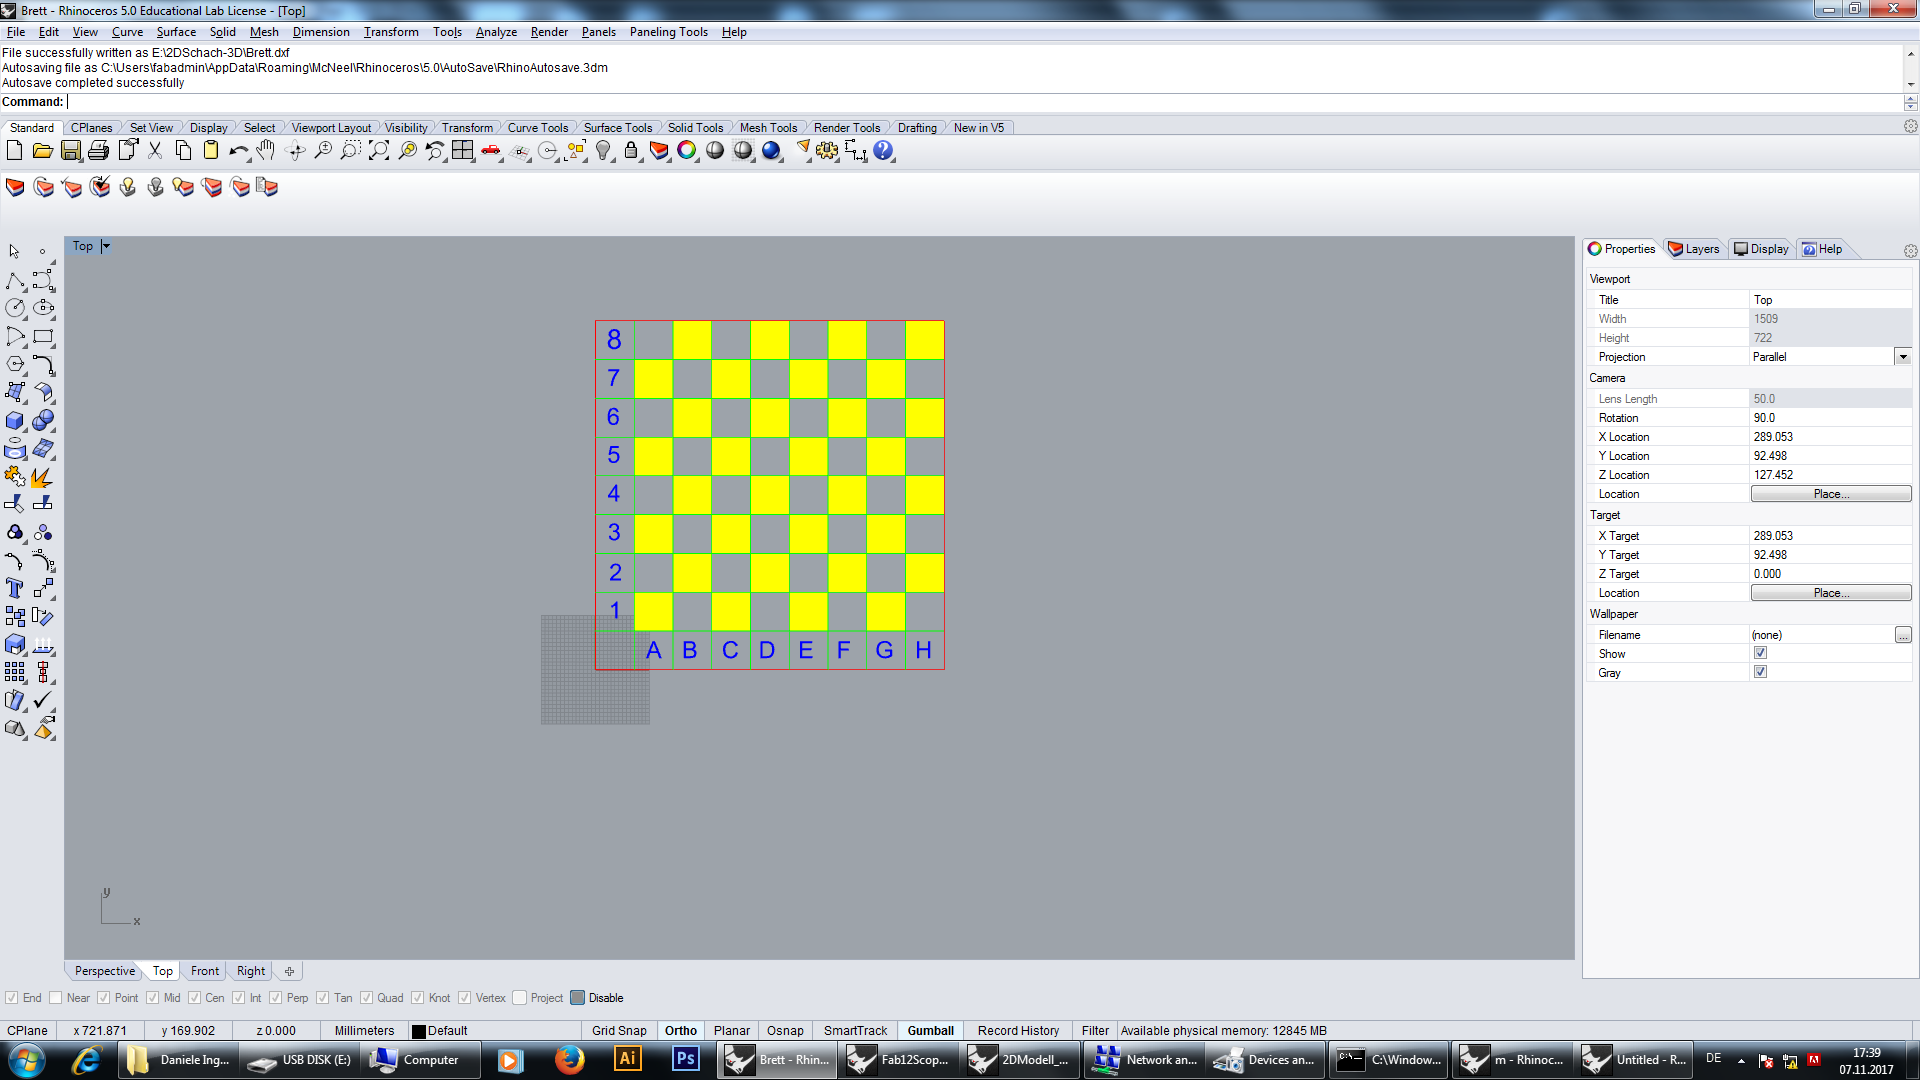
Task: Click the Hide objects lightbulb icon
Action: 603,151
